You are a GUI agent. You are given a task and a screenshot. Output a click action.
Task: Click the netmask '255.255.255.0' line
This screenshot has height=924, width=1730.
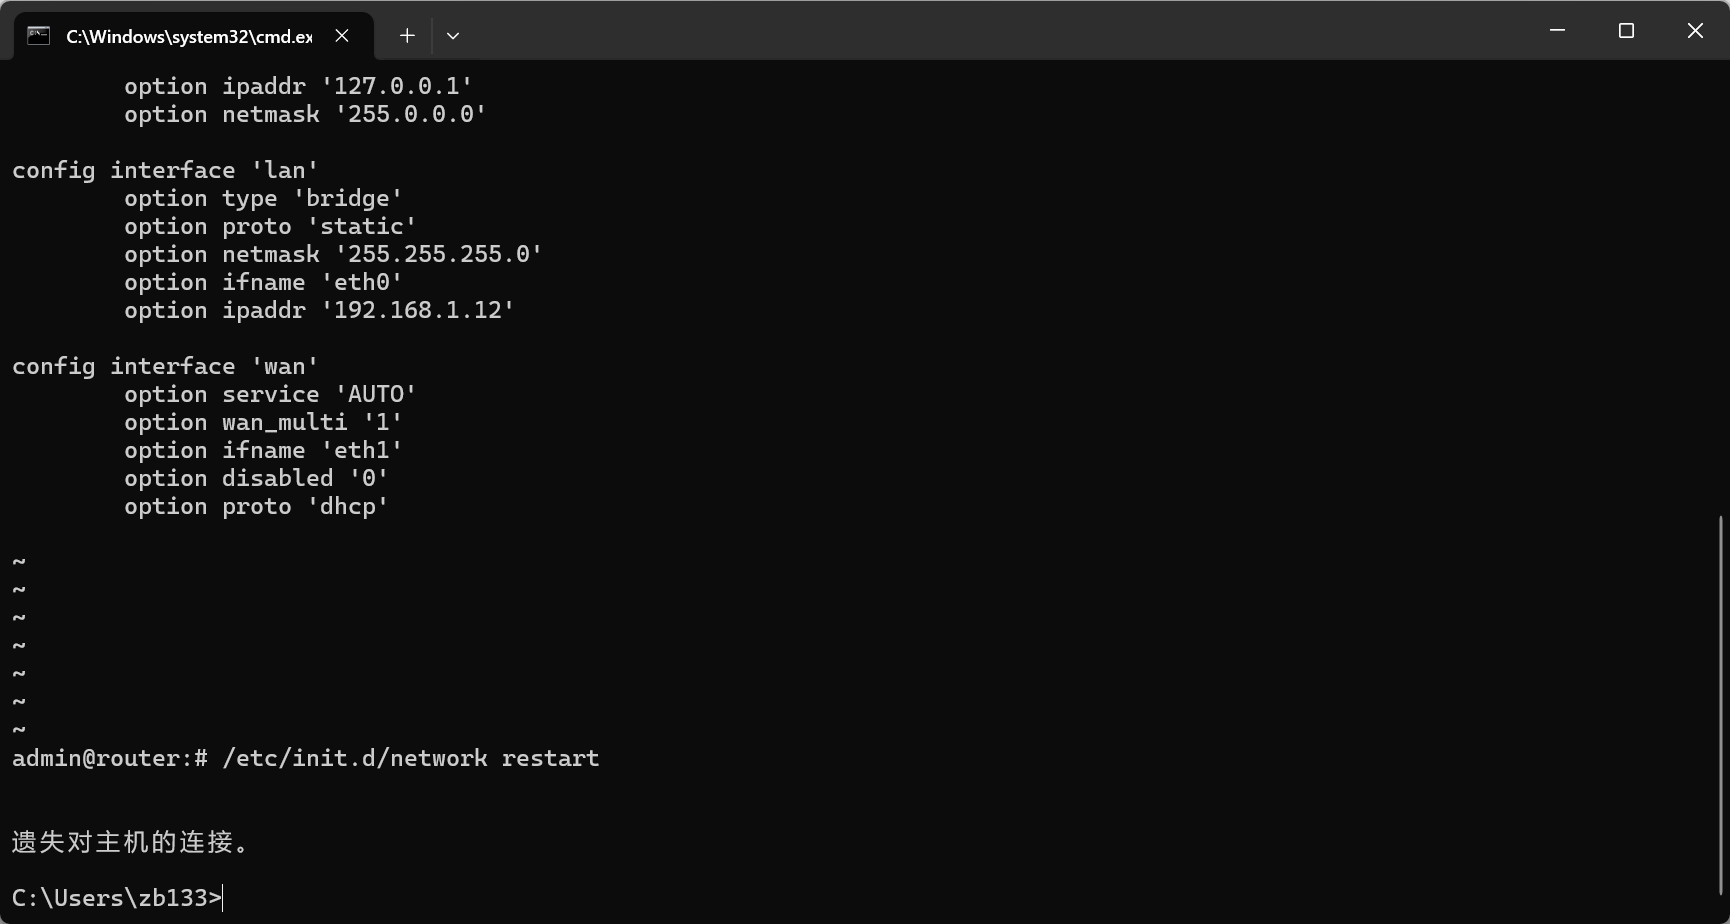coord(332,254)
